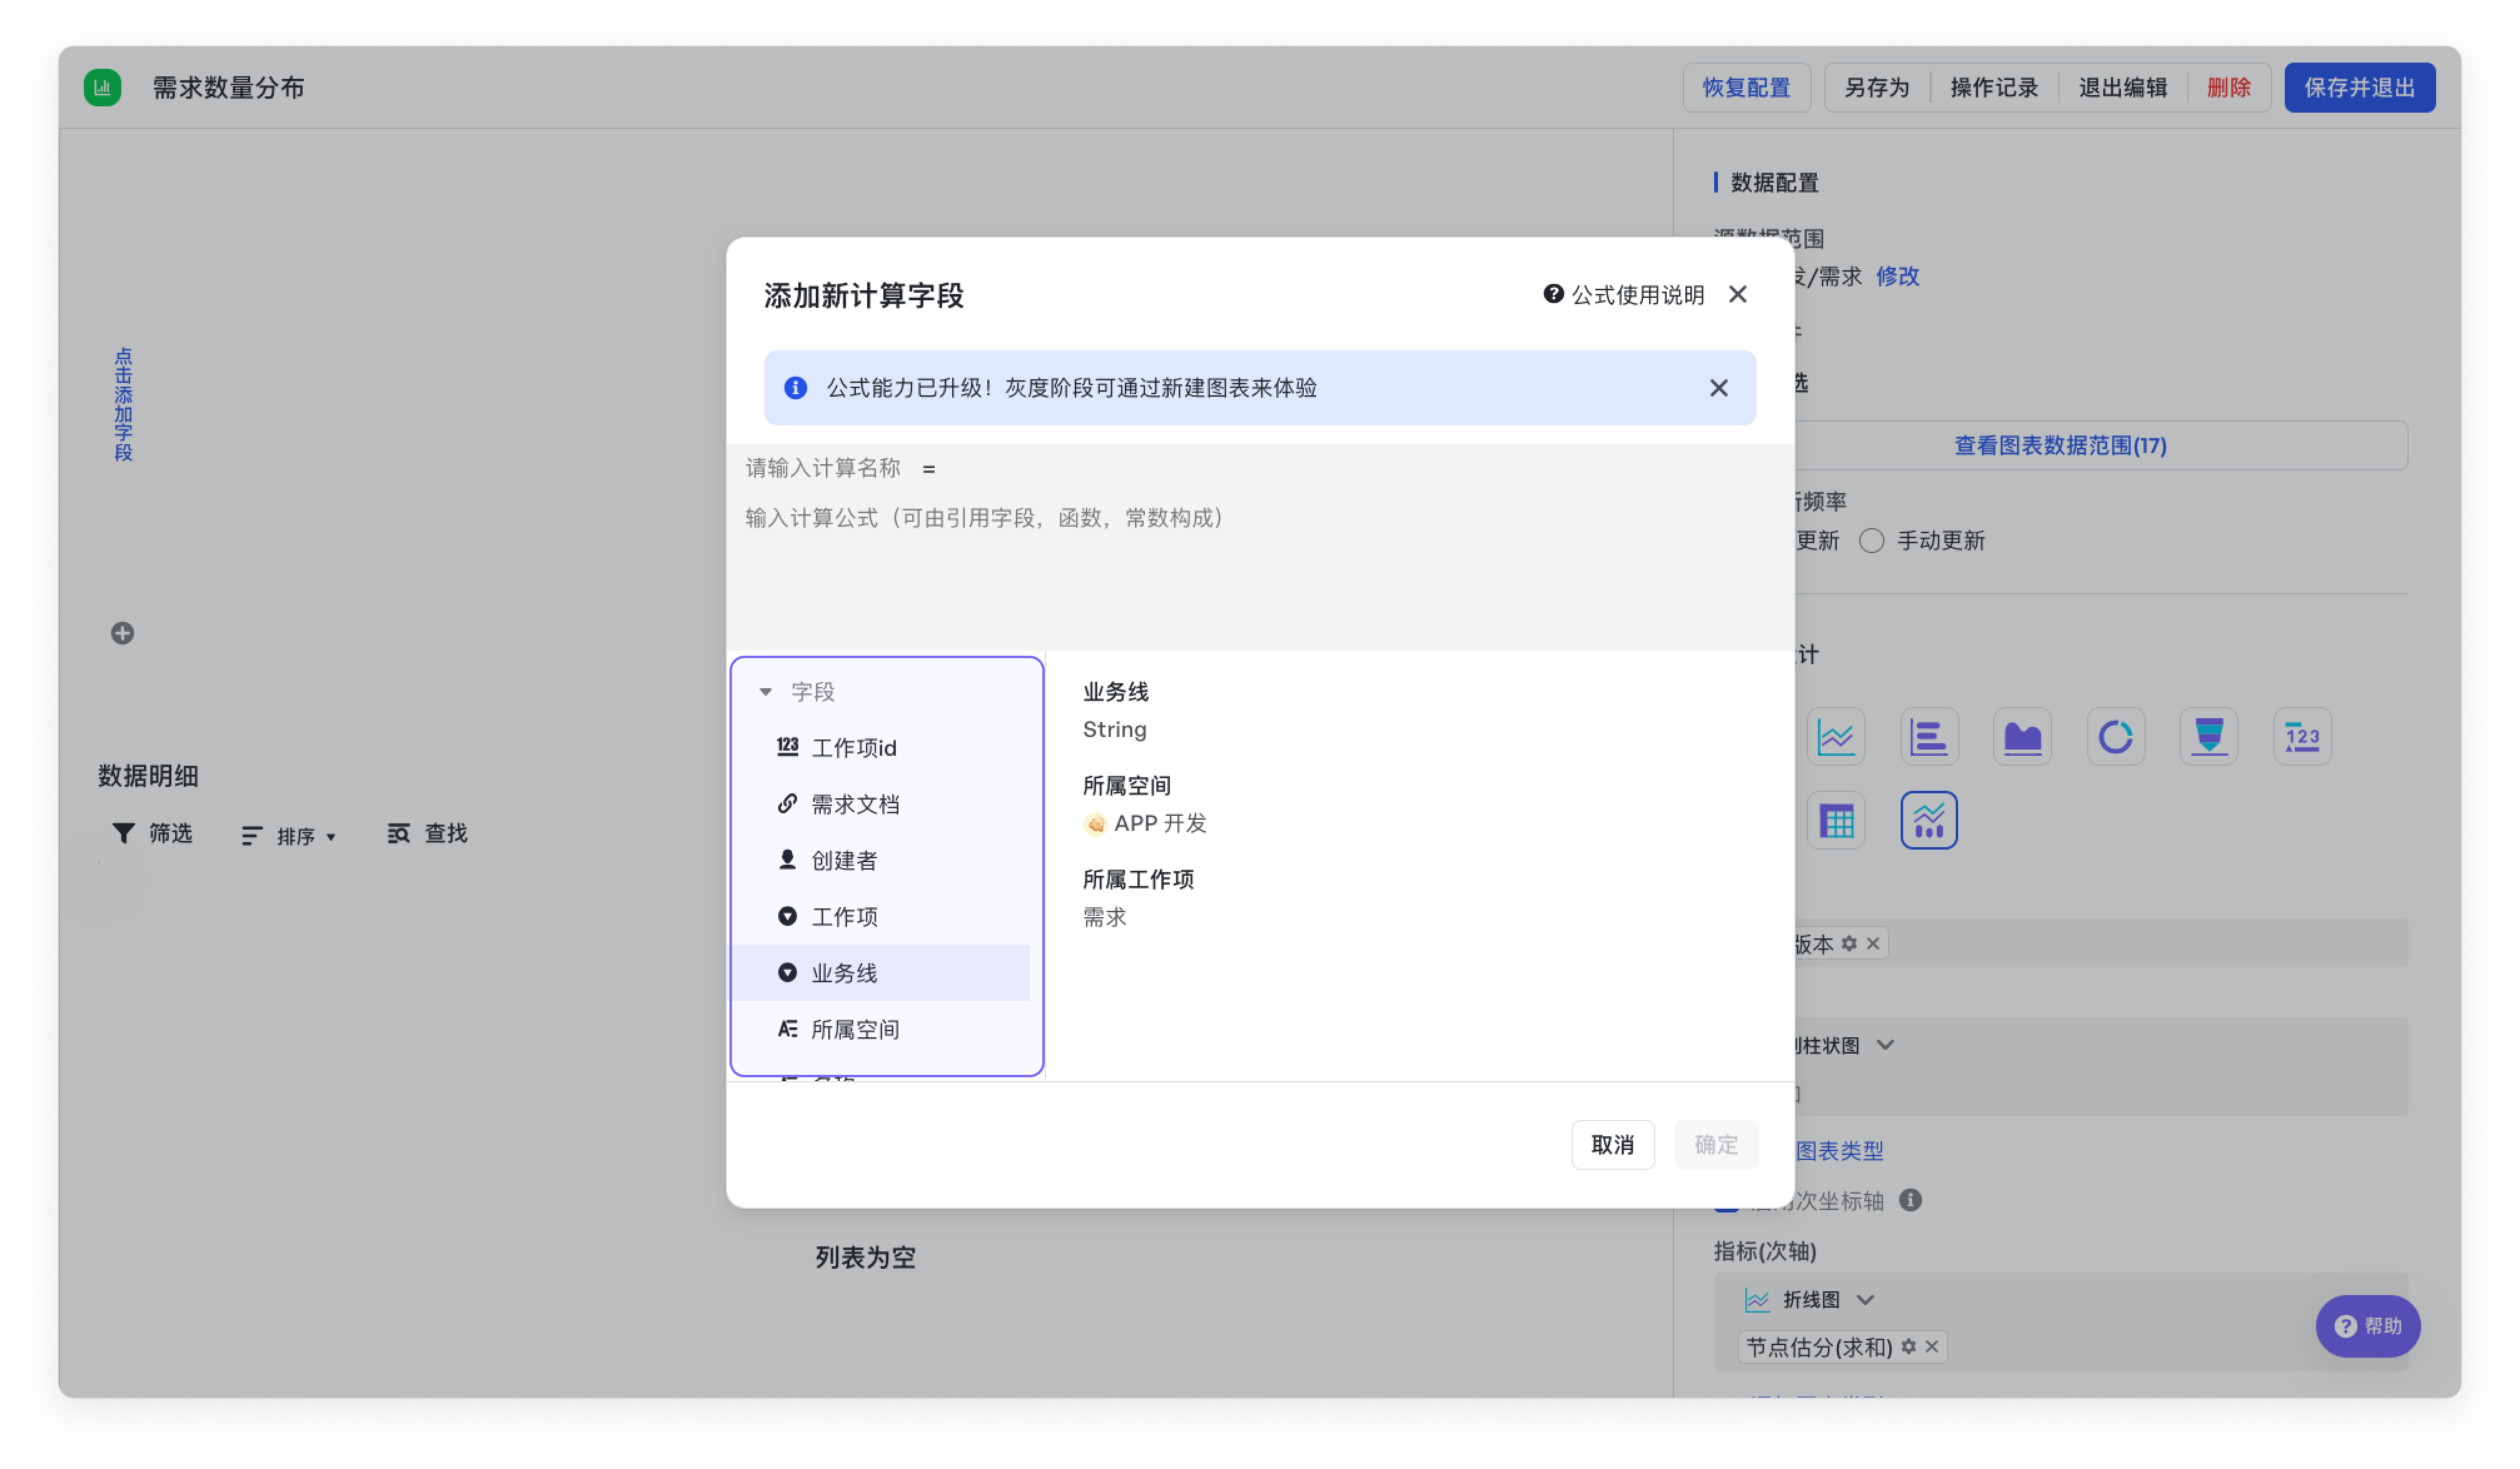Click 保存并退出 button
The height and width of the screenshot is (1469, 2520).
click(x=2360, y=88)
